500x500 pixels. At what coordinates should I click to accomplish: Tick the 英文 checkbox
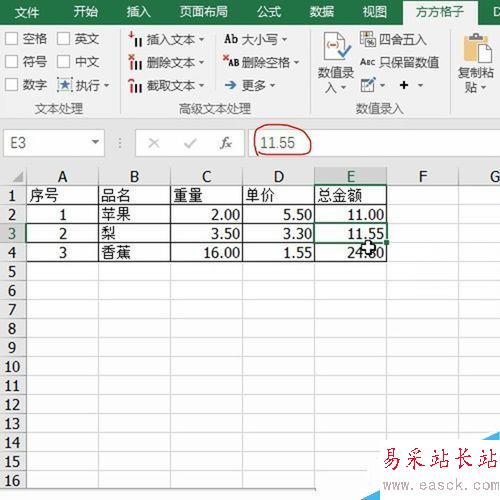pyautogui.click(x=63, y=39)
